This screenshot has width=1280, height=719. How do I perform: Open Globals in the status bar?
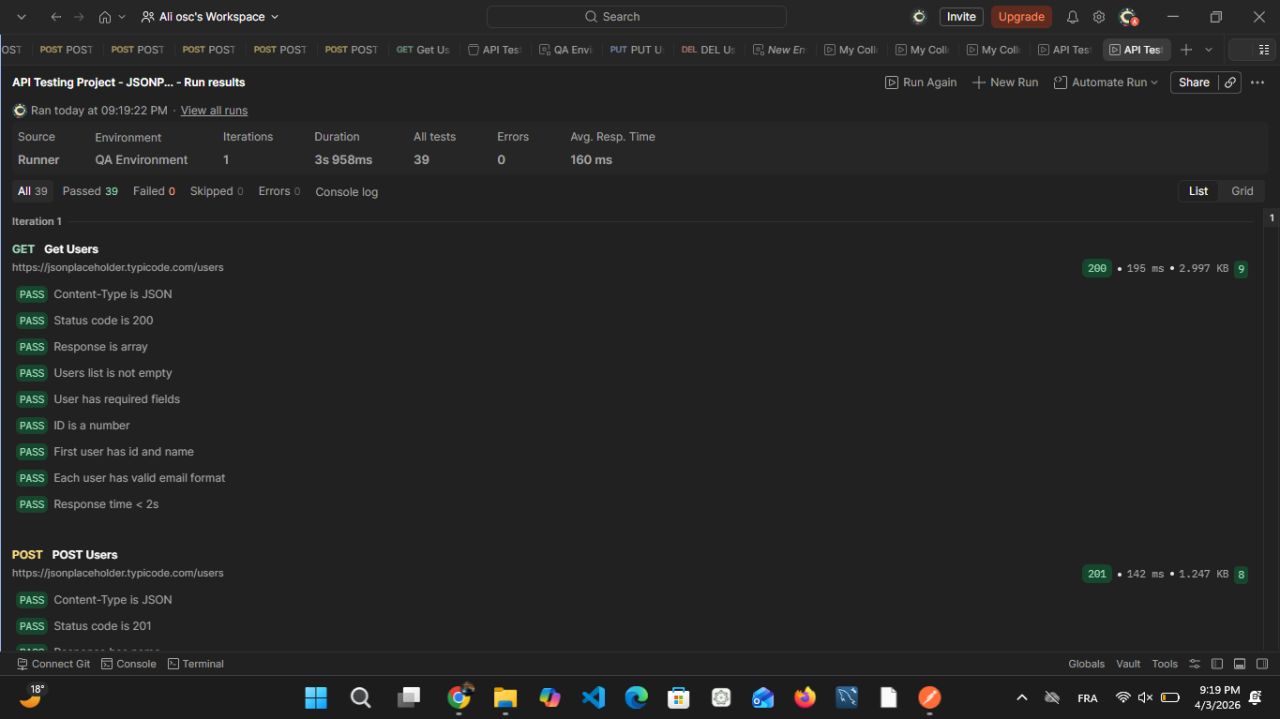(x=1086, y=664)
